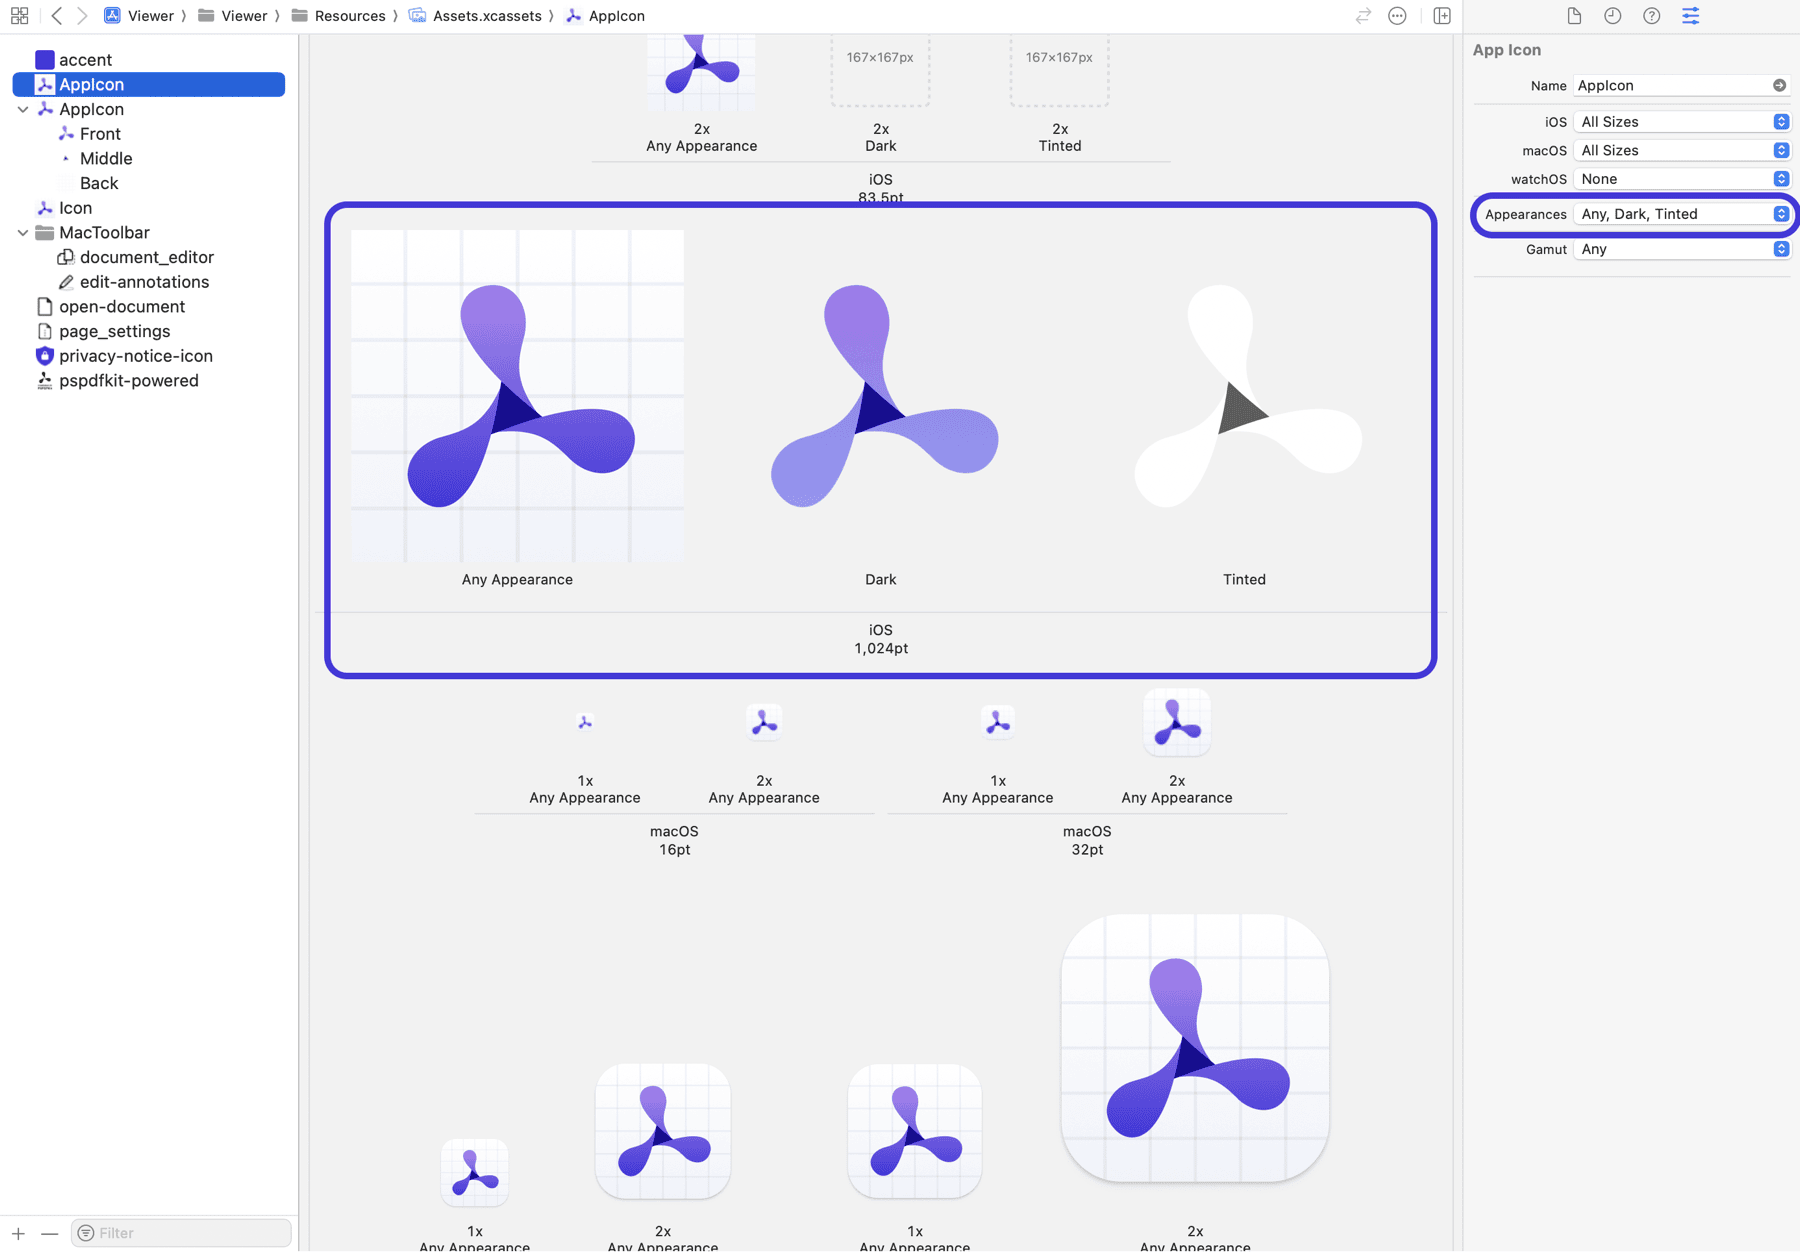
Task: Show the Attributes inspector
Action: [x=1691, y=15]
